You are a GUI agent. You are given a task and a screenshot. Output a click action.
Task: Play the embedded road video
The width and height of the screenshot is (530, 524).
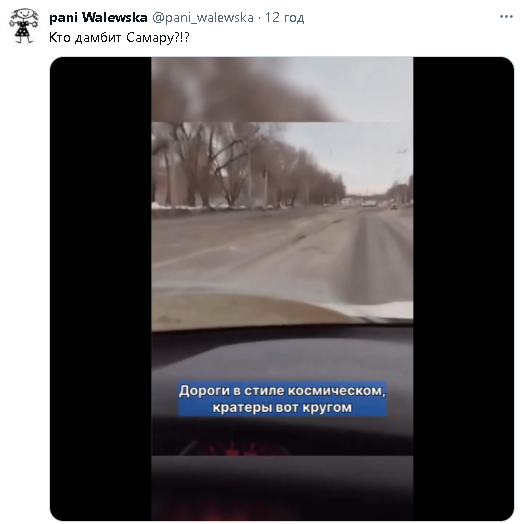pyautogui.click(x=282, y=289)
